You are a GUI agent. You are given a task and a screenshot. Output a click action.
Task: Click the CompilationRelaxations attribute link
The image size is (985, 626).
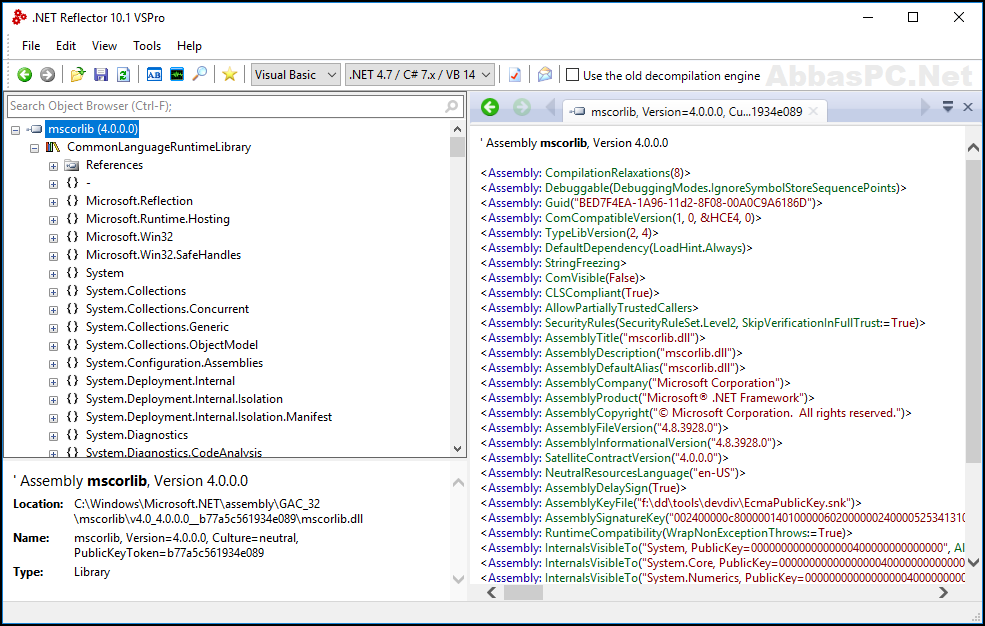tap(607, 173)
